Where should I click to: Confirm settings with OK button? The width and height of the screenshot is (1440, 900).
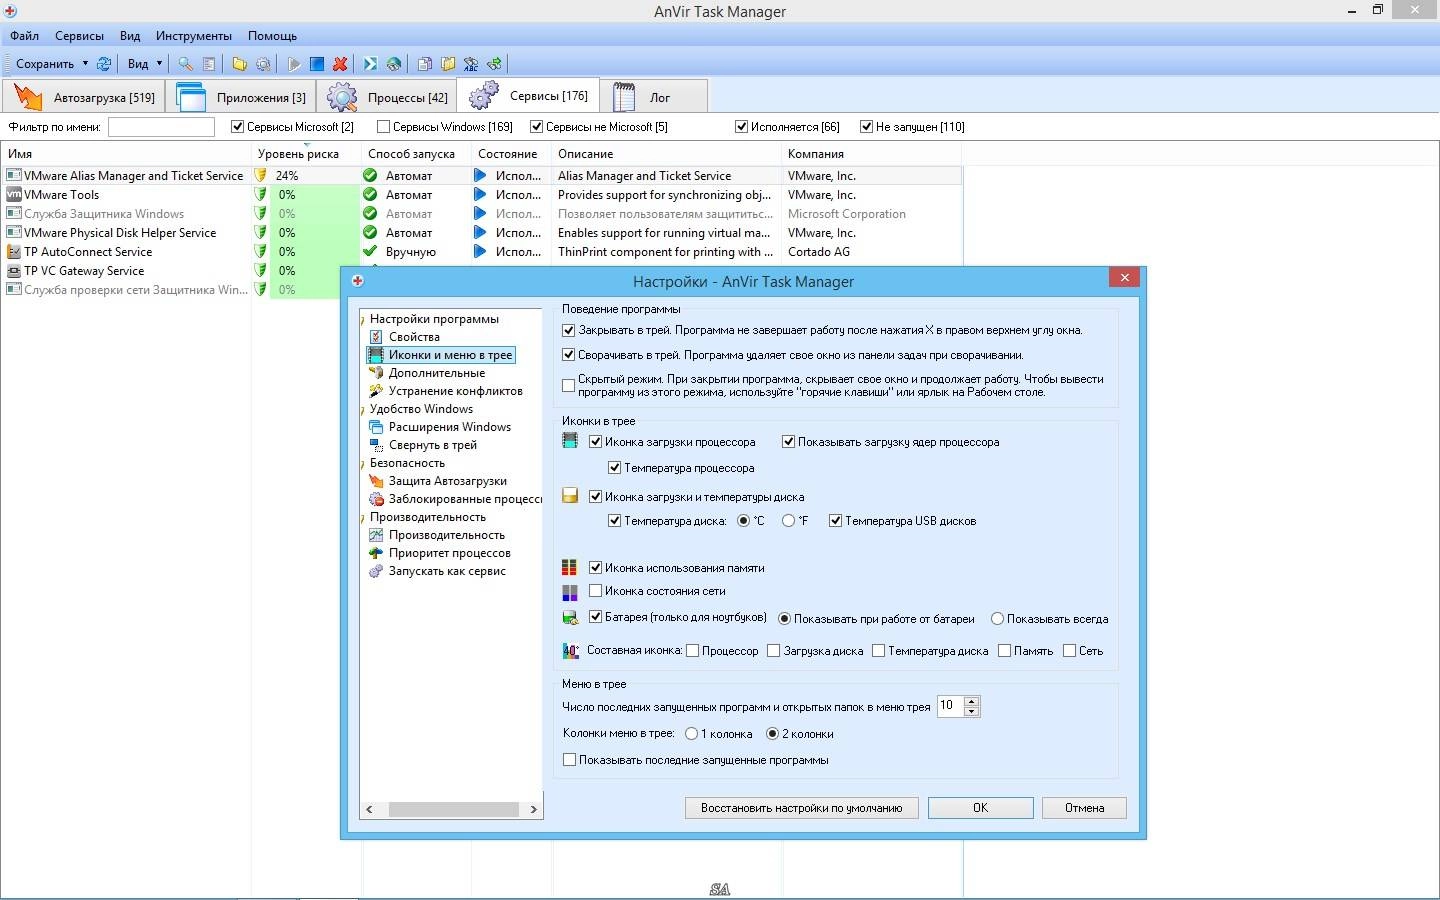pos(980,808)
